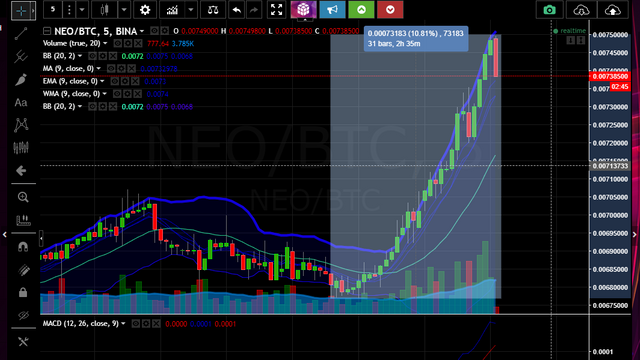Select the 5 minute interval button
The width and height of the screenshot is (640, 360).
53,10
